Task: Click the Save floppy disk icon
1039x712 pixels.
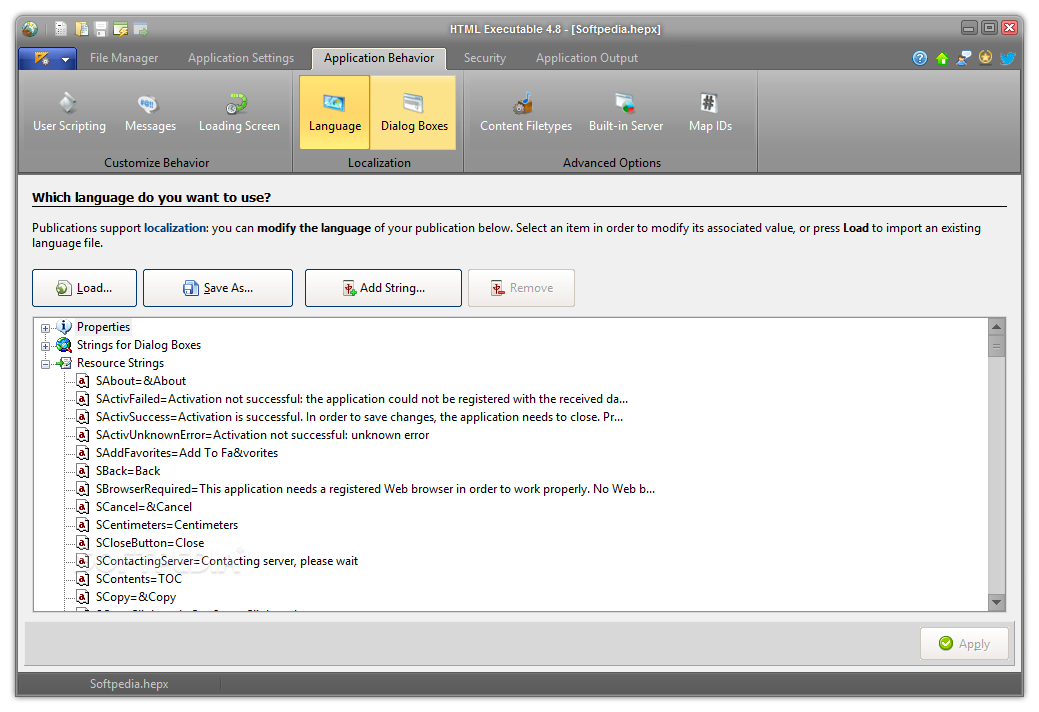Action: click(101, 28)
